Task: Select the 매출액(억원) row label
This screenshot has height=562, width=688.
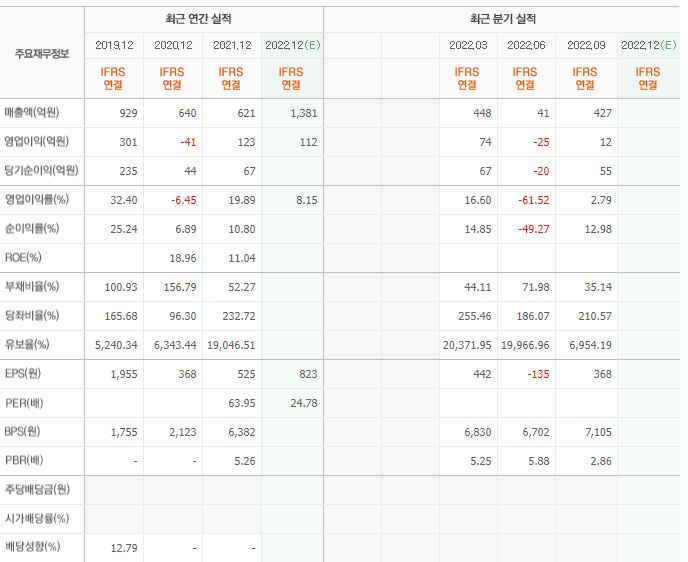Action: click(x=32, y=113)
